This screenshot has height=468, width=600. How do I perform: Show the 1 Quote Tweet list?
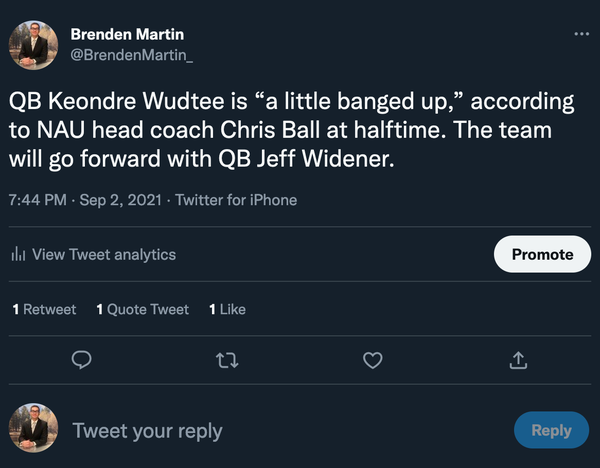tap(142, 309)
